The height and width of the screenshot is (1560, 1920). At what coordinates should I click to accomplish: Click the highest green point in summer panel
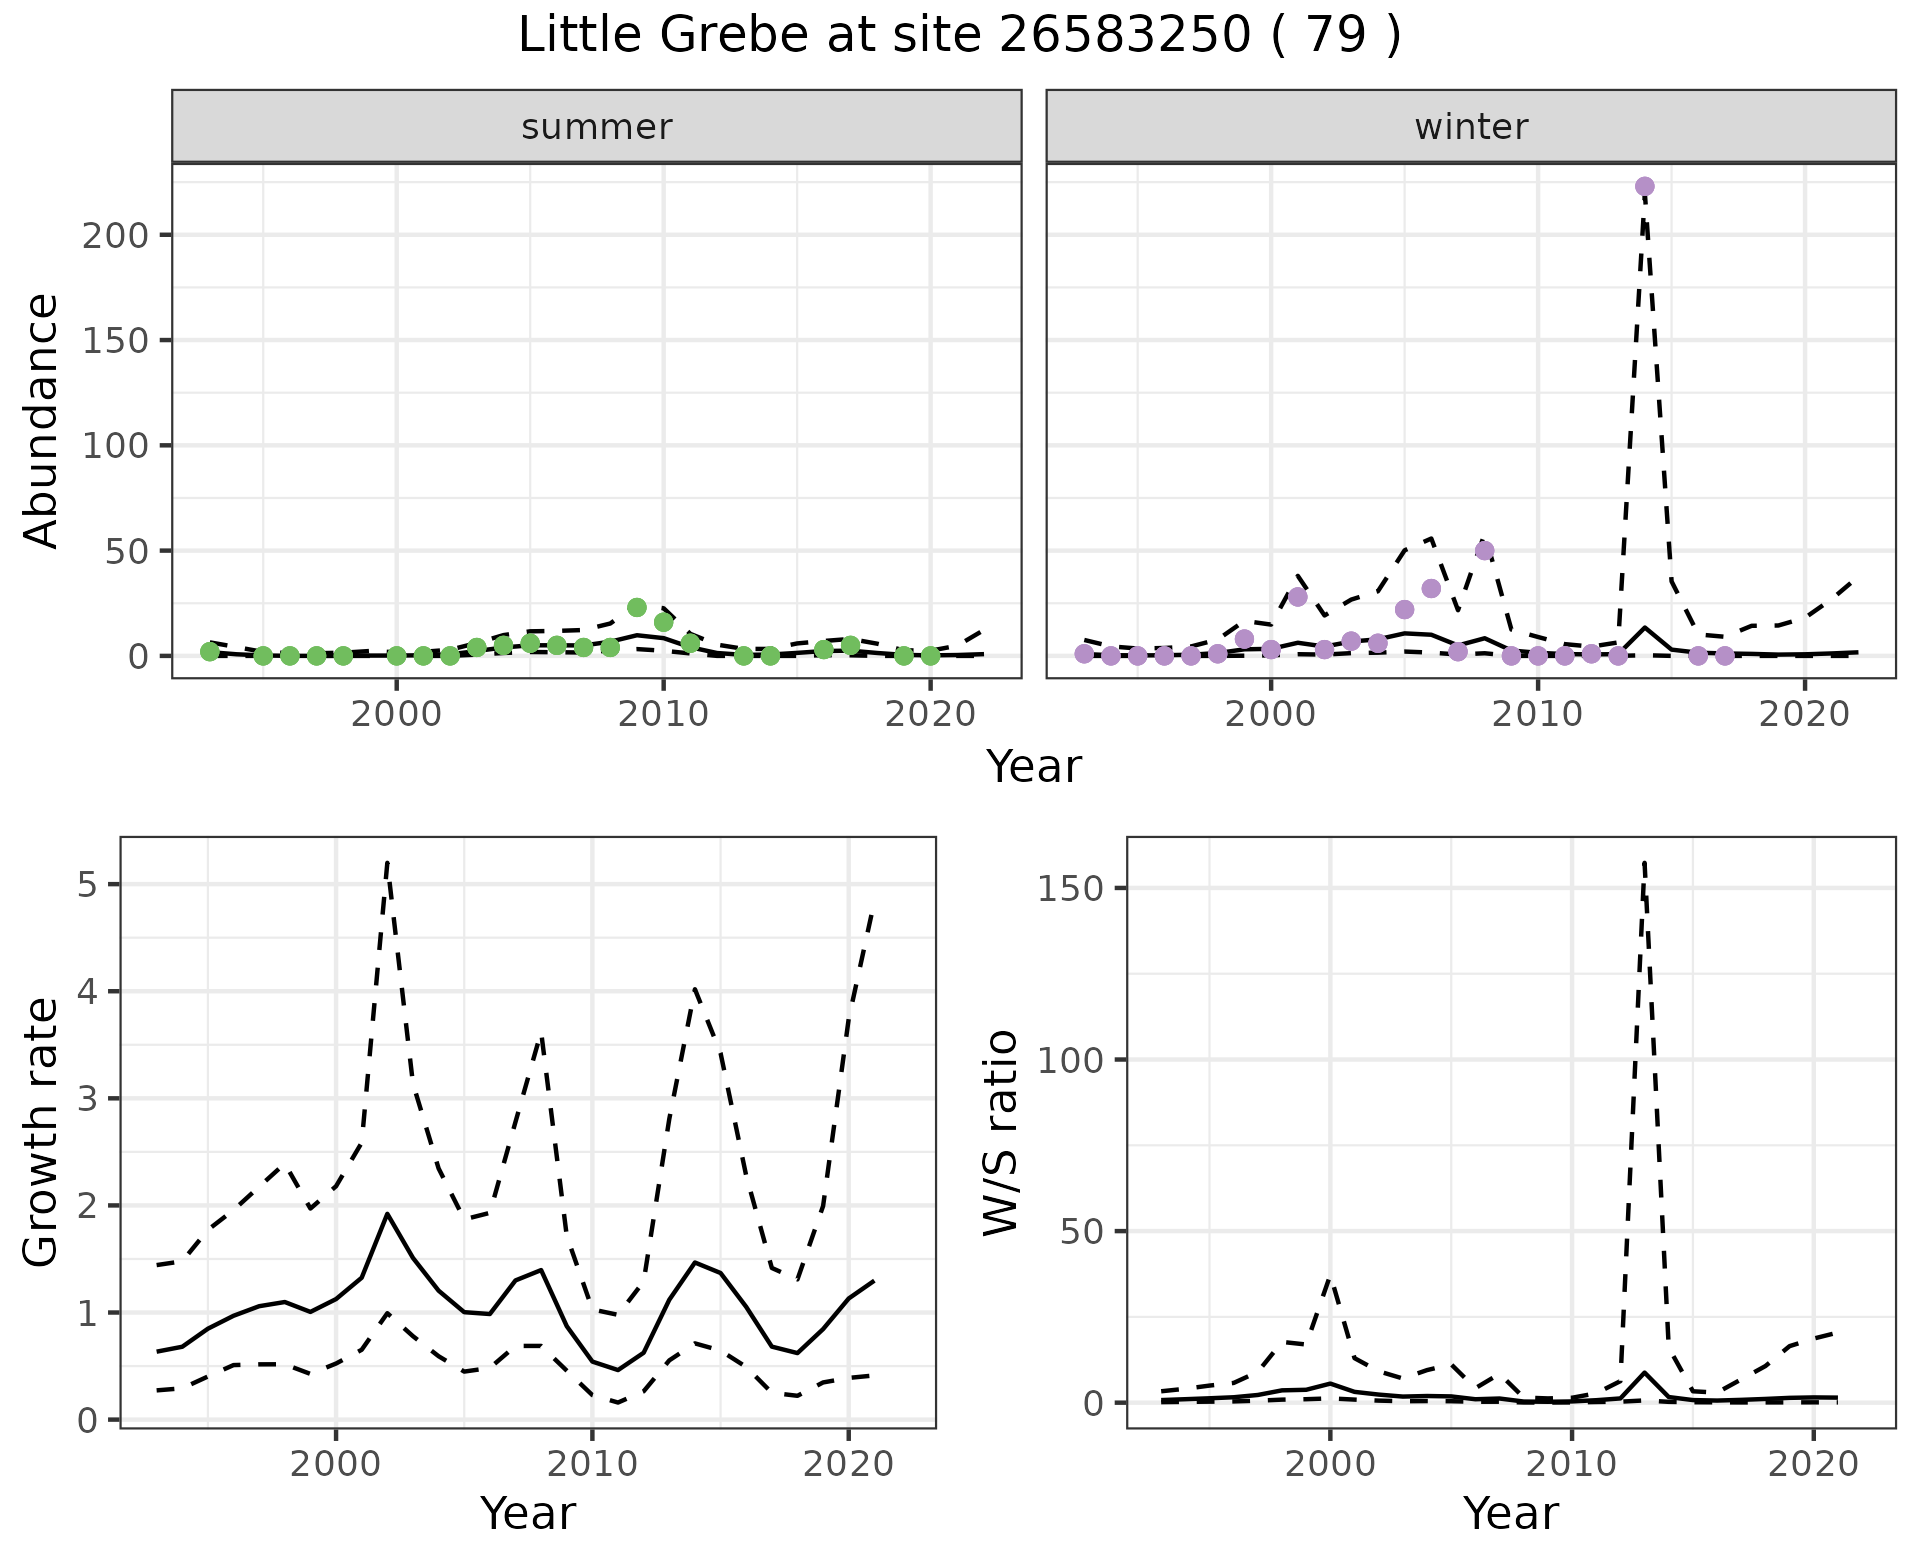pos(637,607)
